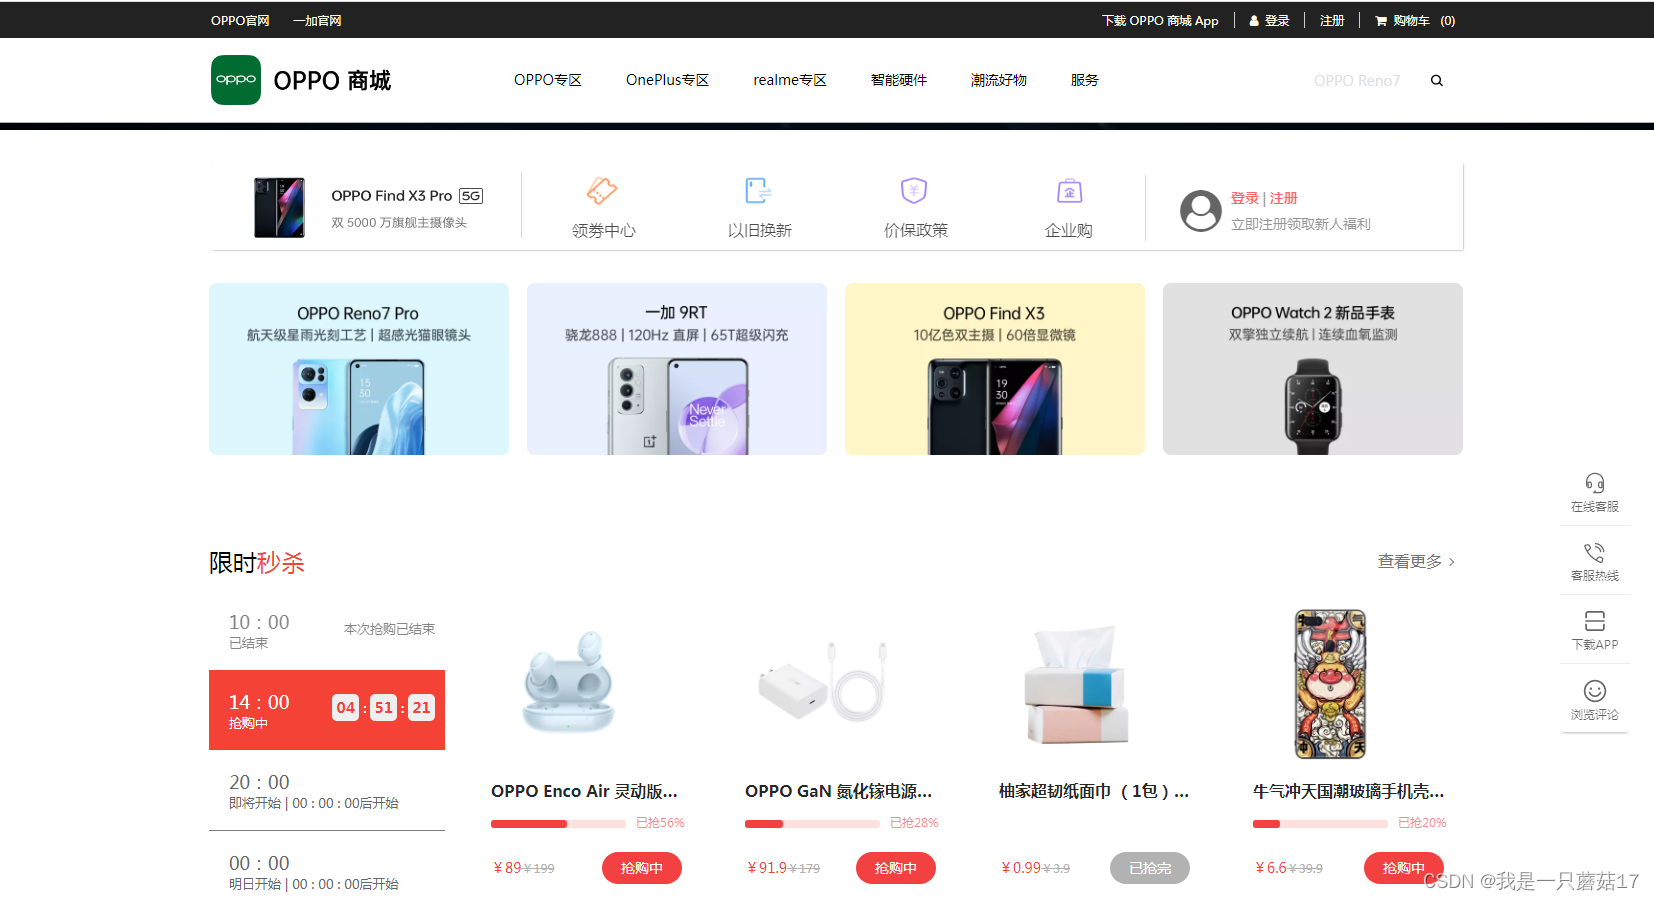Open the coupon center ticket icon

[602, 190]
